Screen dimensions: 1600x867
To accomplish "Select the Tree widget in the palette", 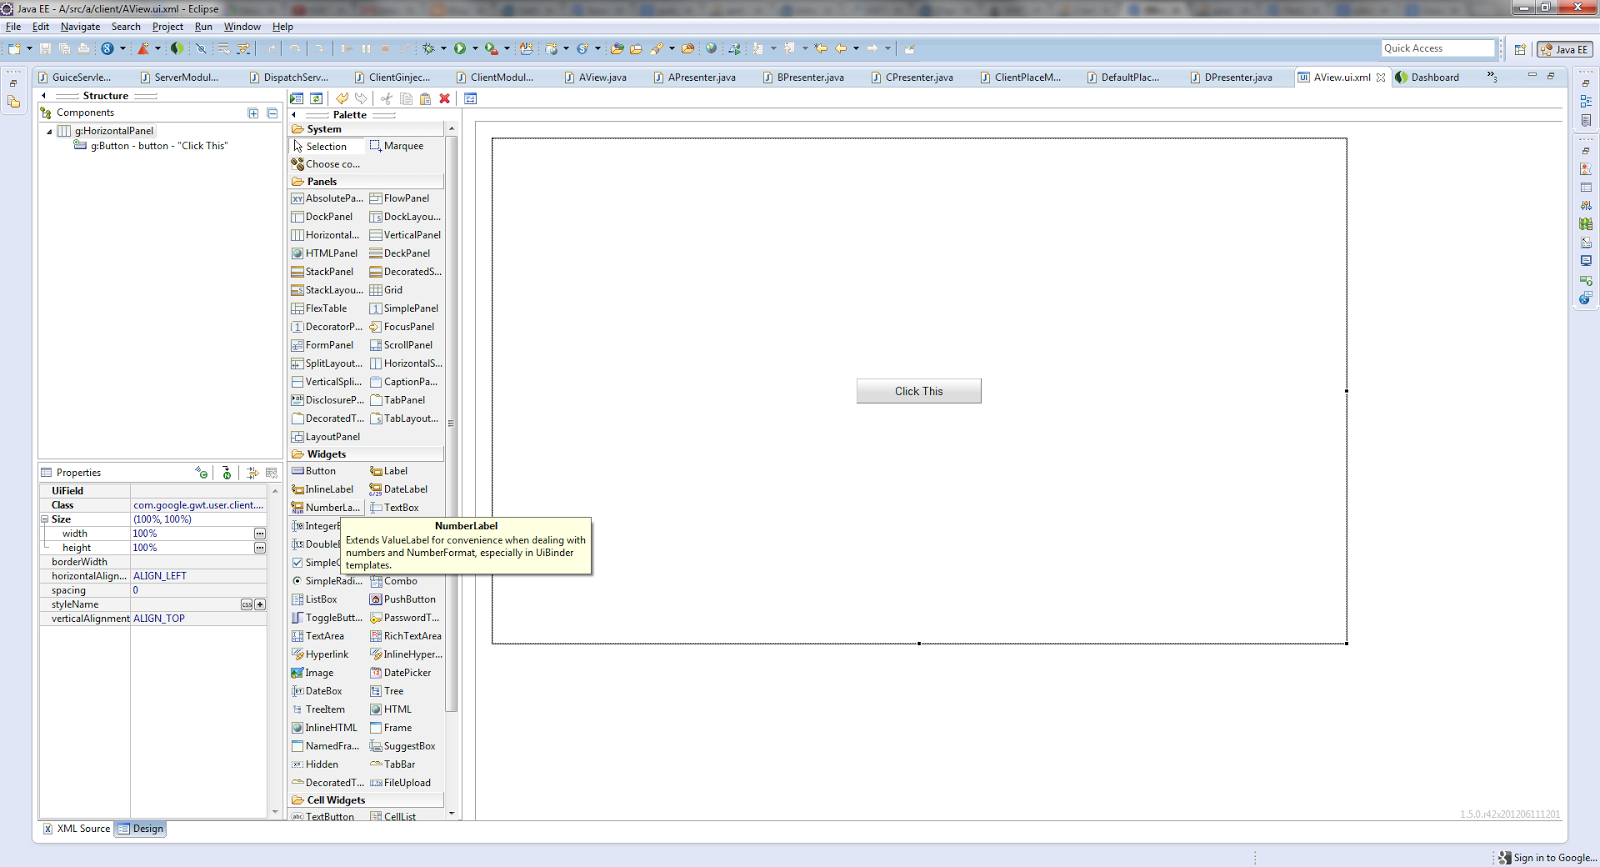I will pos(387,691).
